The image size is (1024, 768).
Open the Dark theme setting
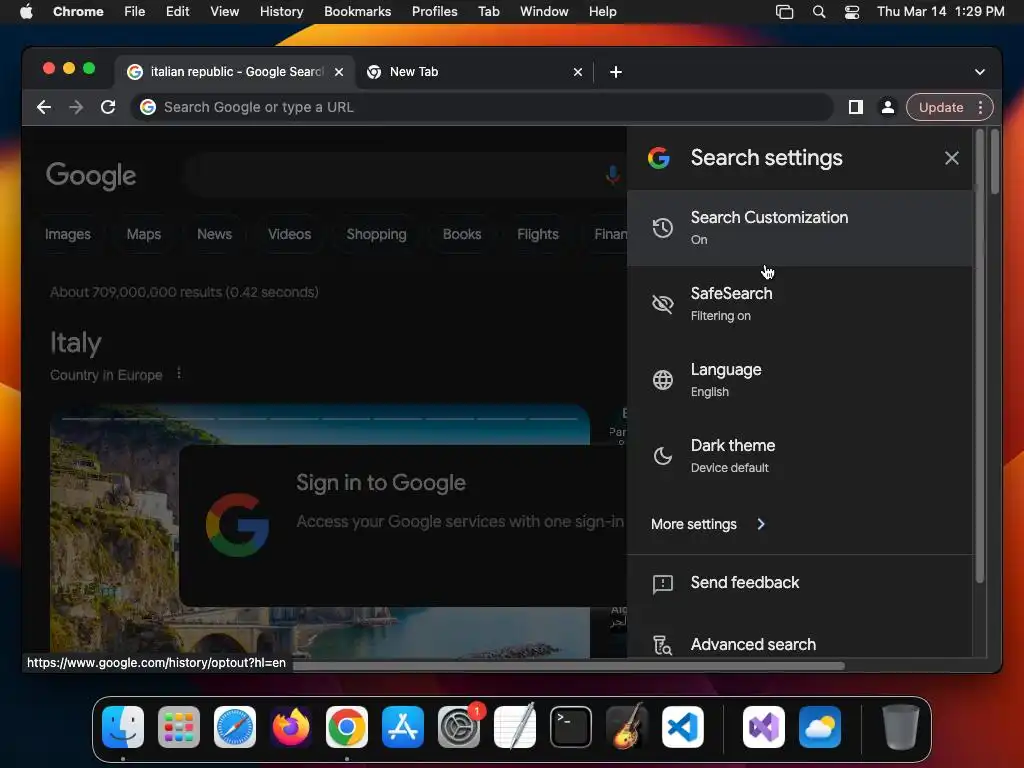point(800,455)
